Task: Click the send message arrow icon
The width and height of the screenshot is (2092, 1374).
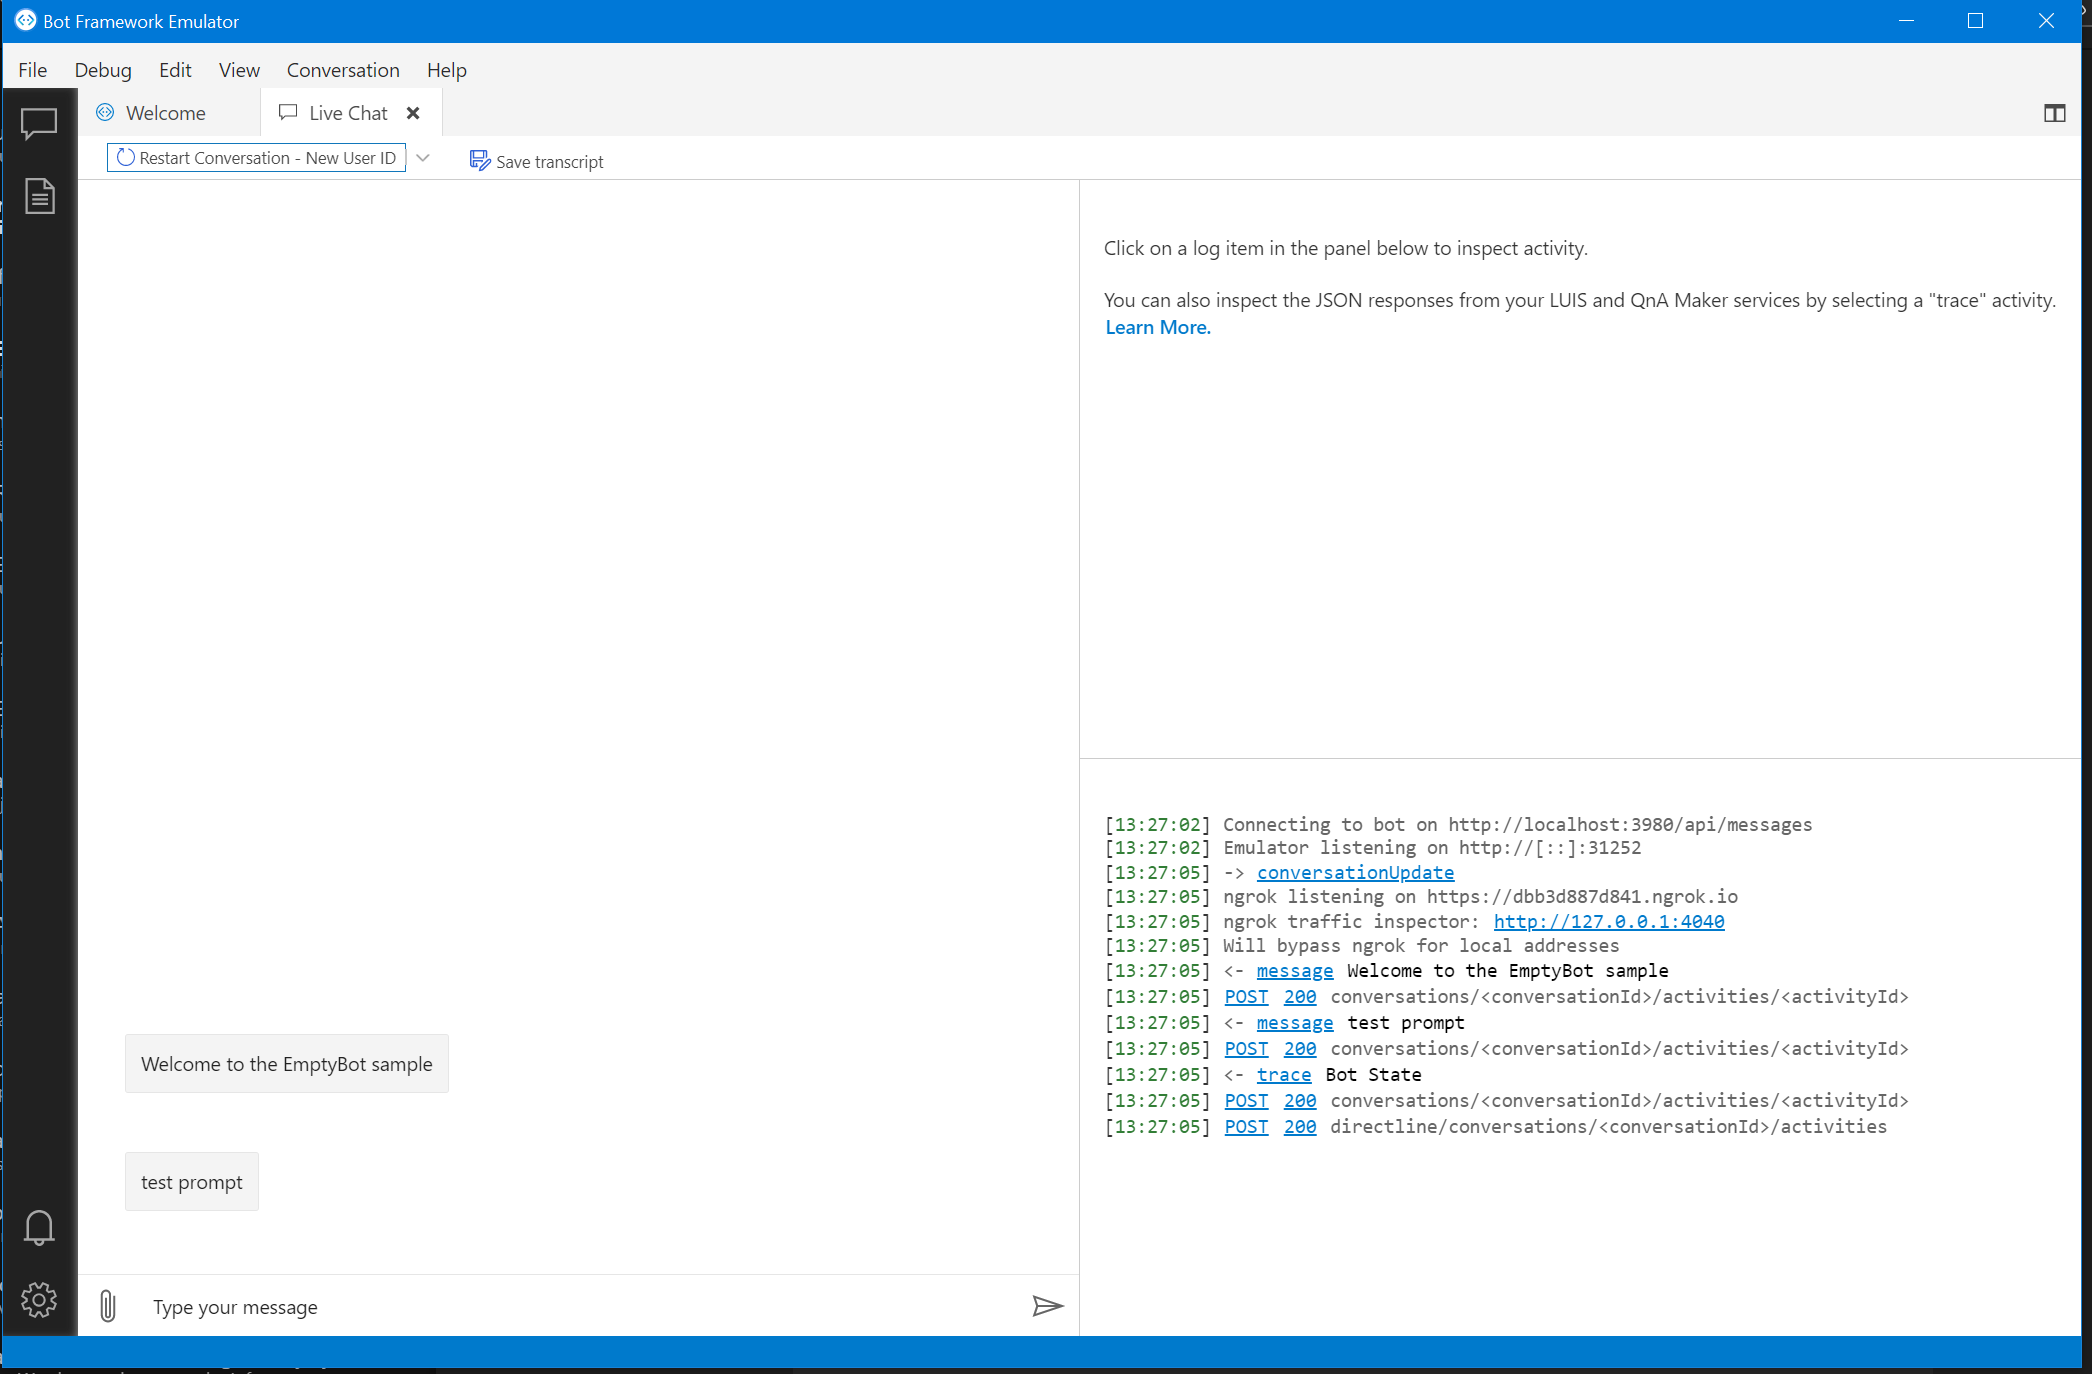Action: 1047,1306
